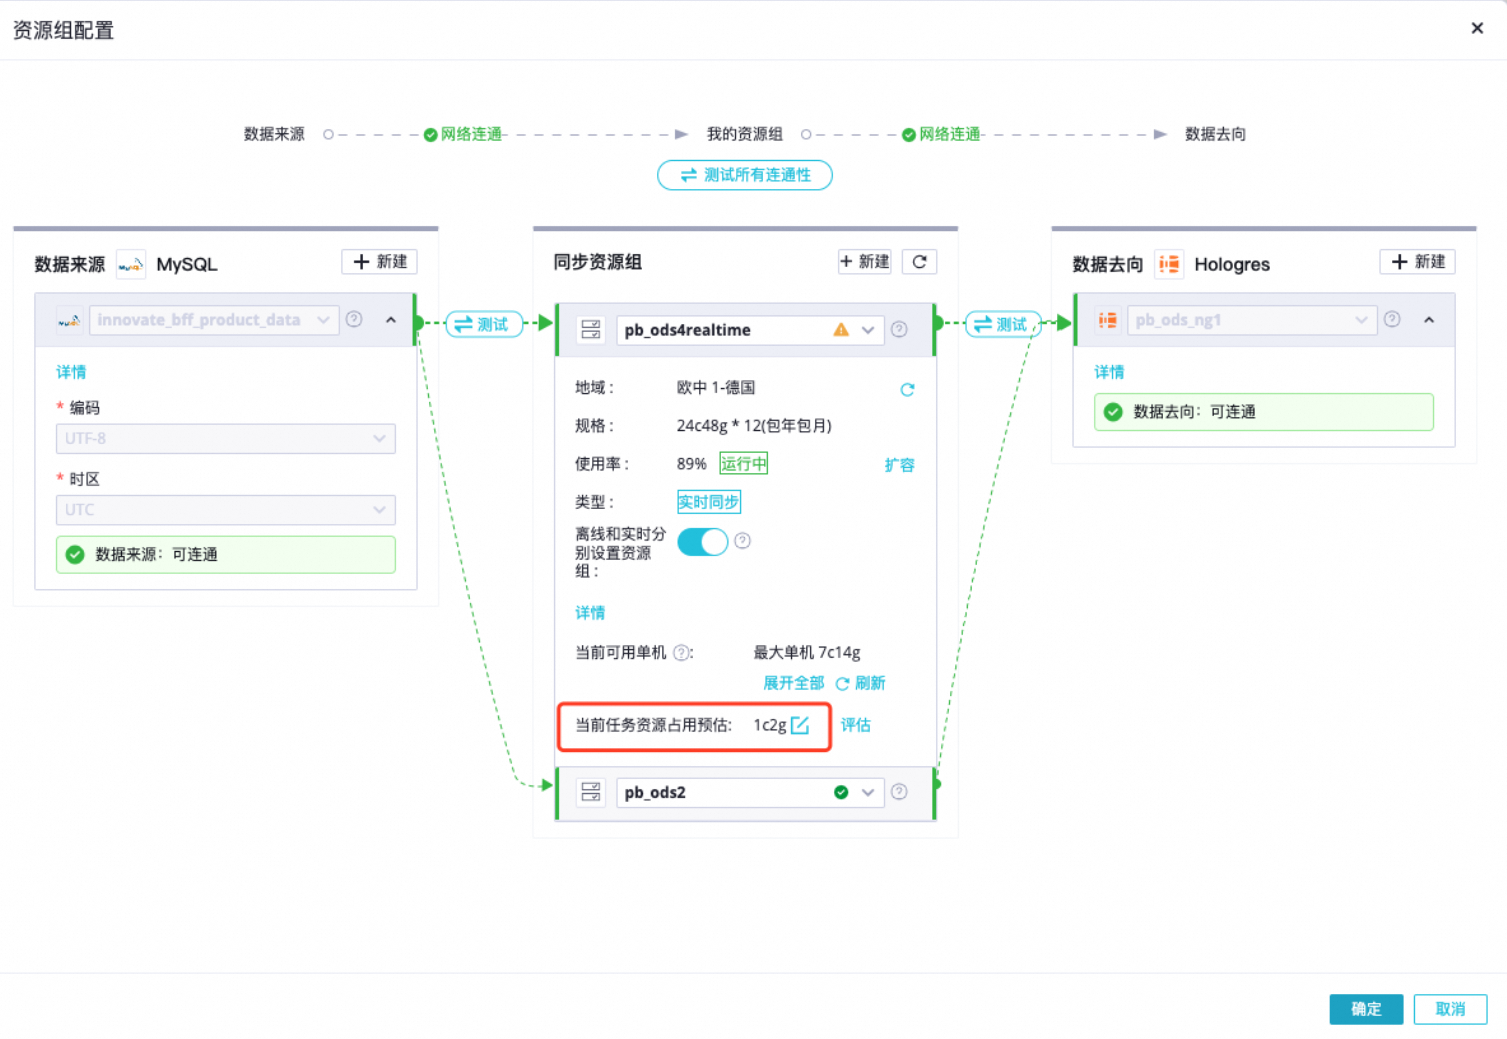Refresh the sync resource group list
The height and width of the screenshot is (1039, 1507).
919,262
